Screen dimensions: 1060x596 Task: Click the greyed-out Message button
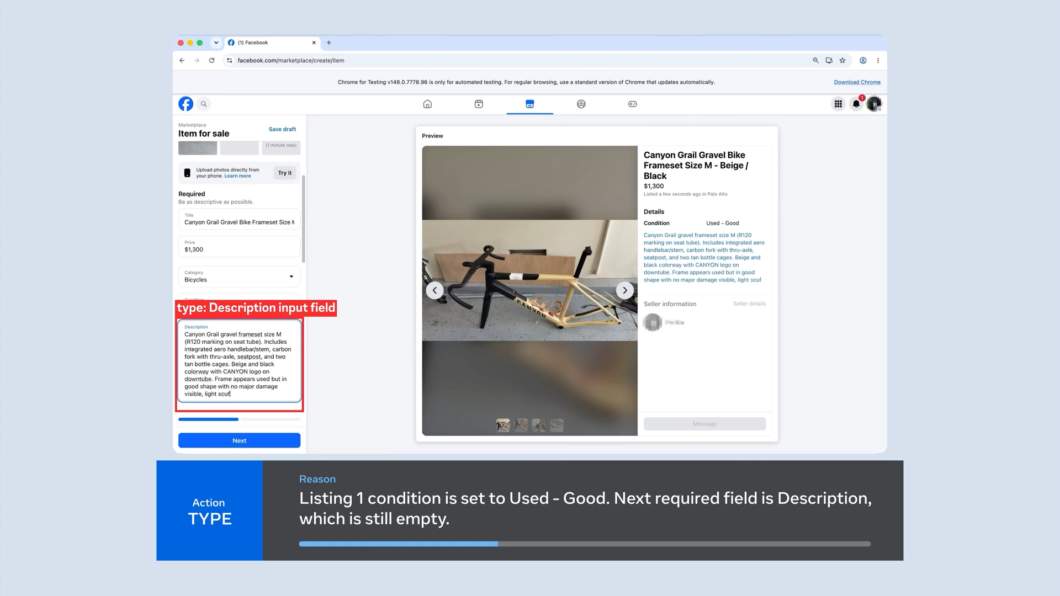704,424
